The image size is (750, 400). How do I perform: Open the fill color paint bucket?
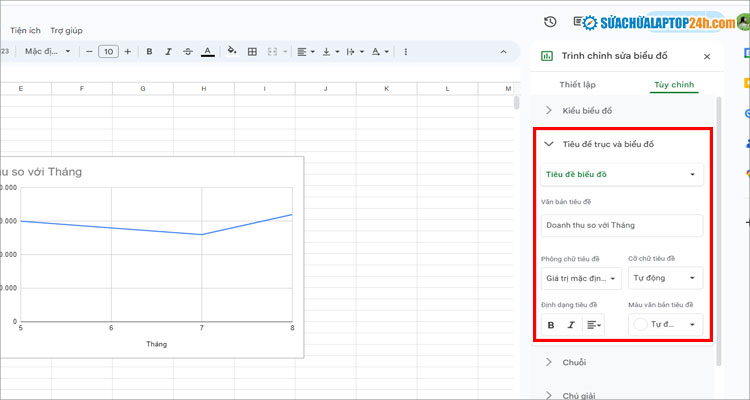232,51
